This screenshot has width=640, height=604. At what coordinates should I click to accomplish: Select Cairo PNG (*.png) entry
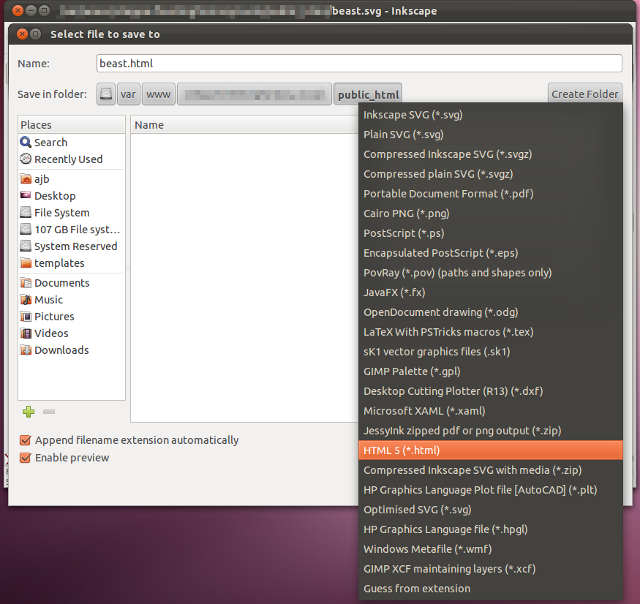[x=490, y=213]
